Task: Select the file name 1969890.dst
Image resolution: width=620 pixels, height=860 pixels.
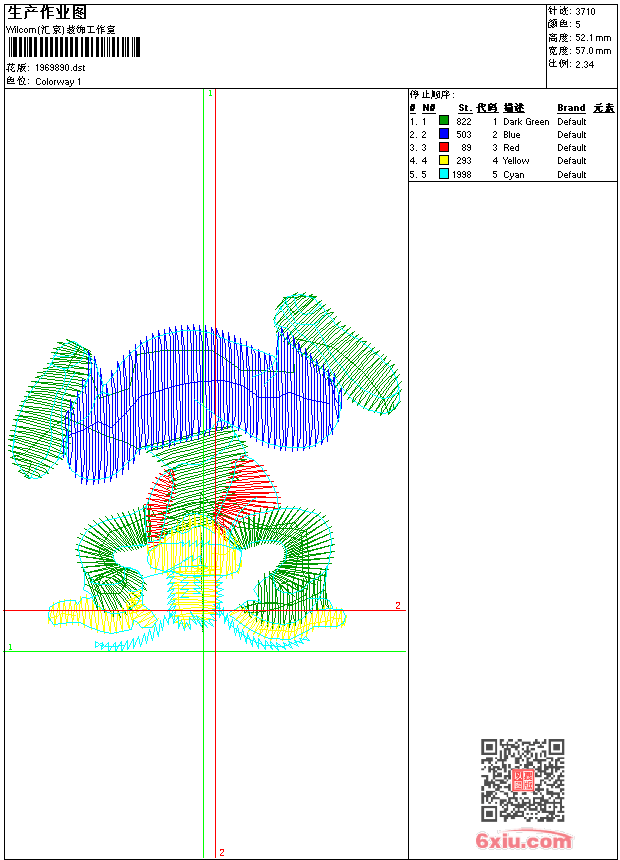Action: coord(60,68)
